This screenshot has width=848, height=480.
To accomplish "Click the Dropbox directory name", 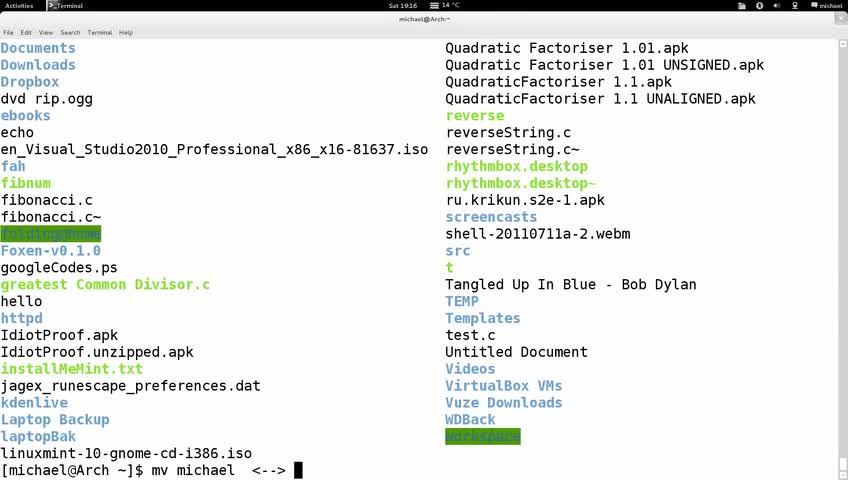I will (x=30, y=82).
